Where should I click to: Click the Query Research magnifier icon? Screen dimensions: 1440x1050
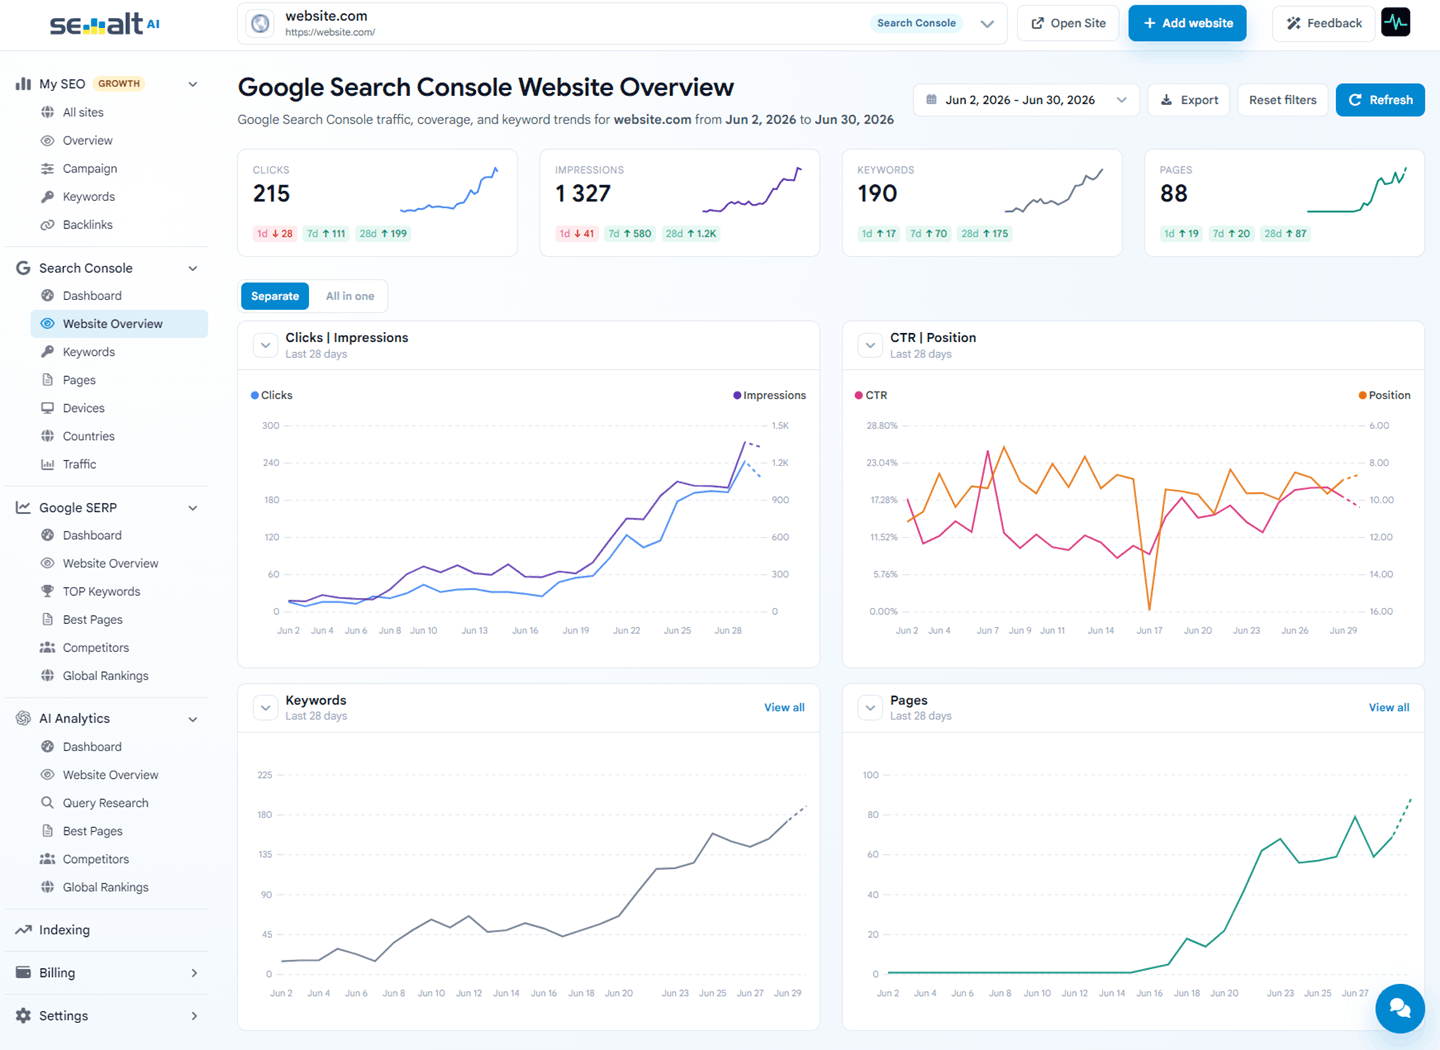click(47, 802)
